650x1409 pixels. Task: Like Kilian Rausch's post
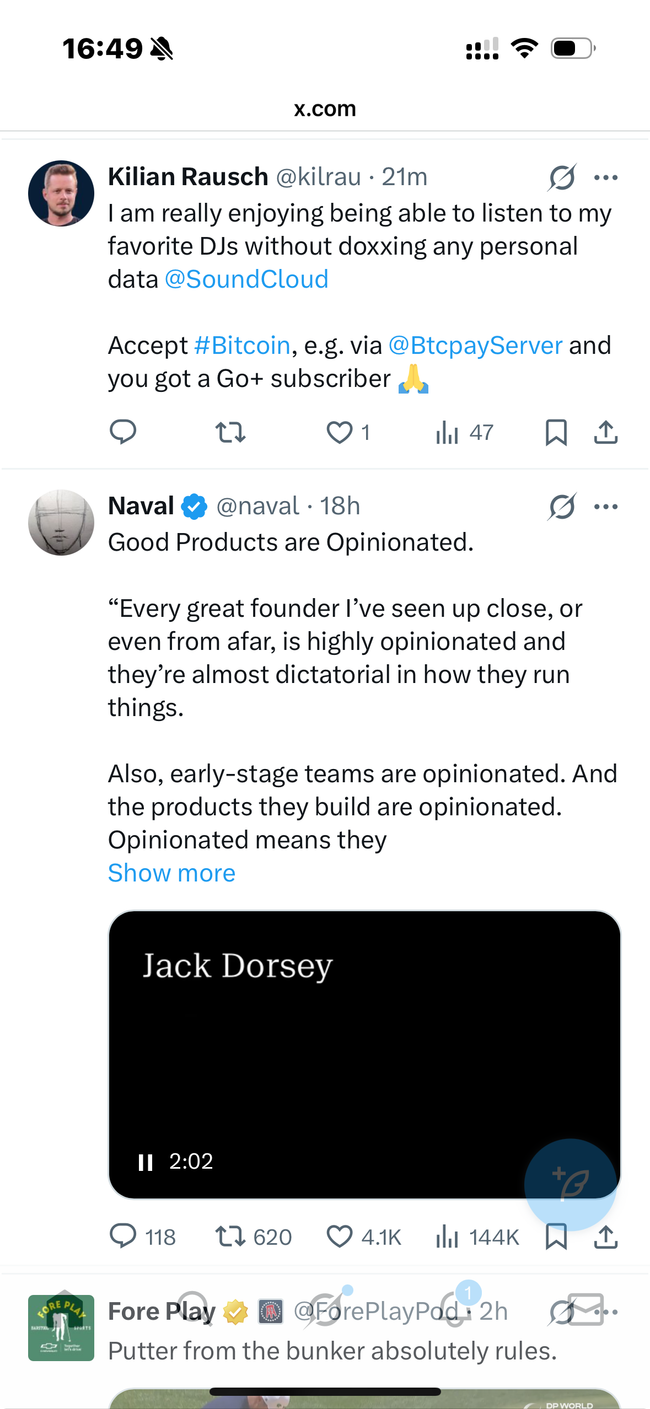341,432
